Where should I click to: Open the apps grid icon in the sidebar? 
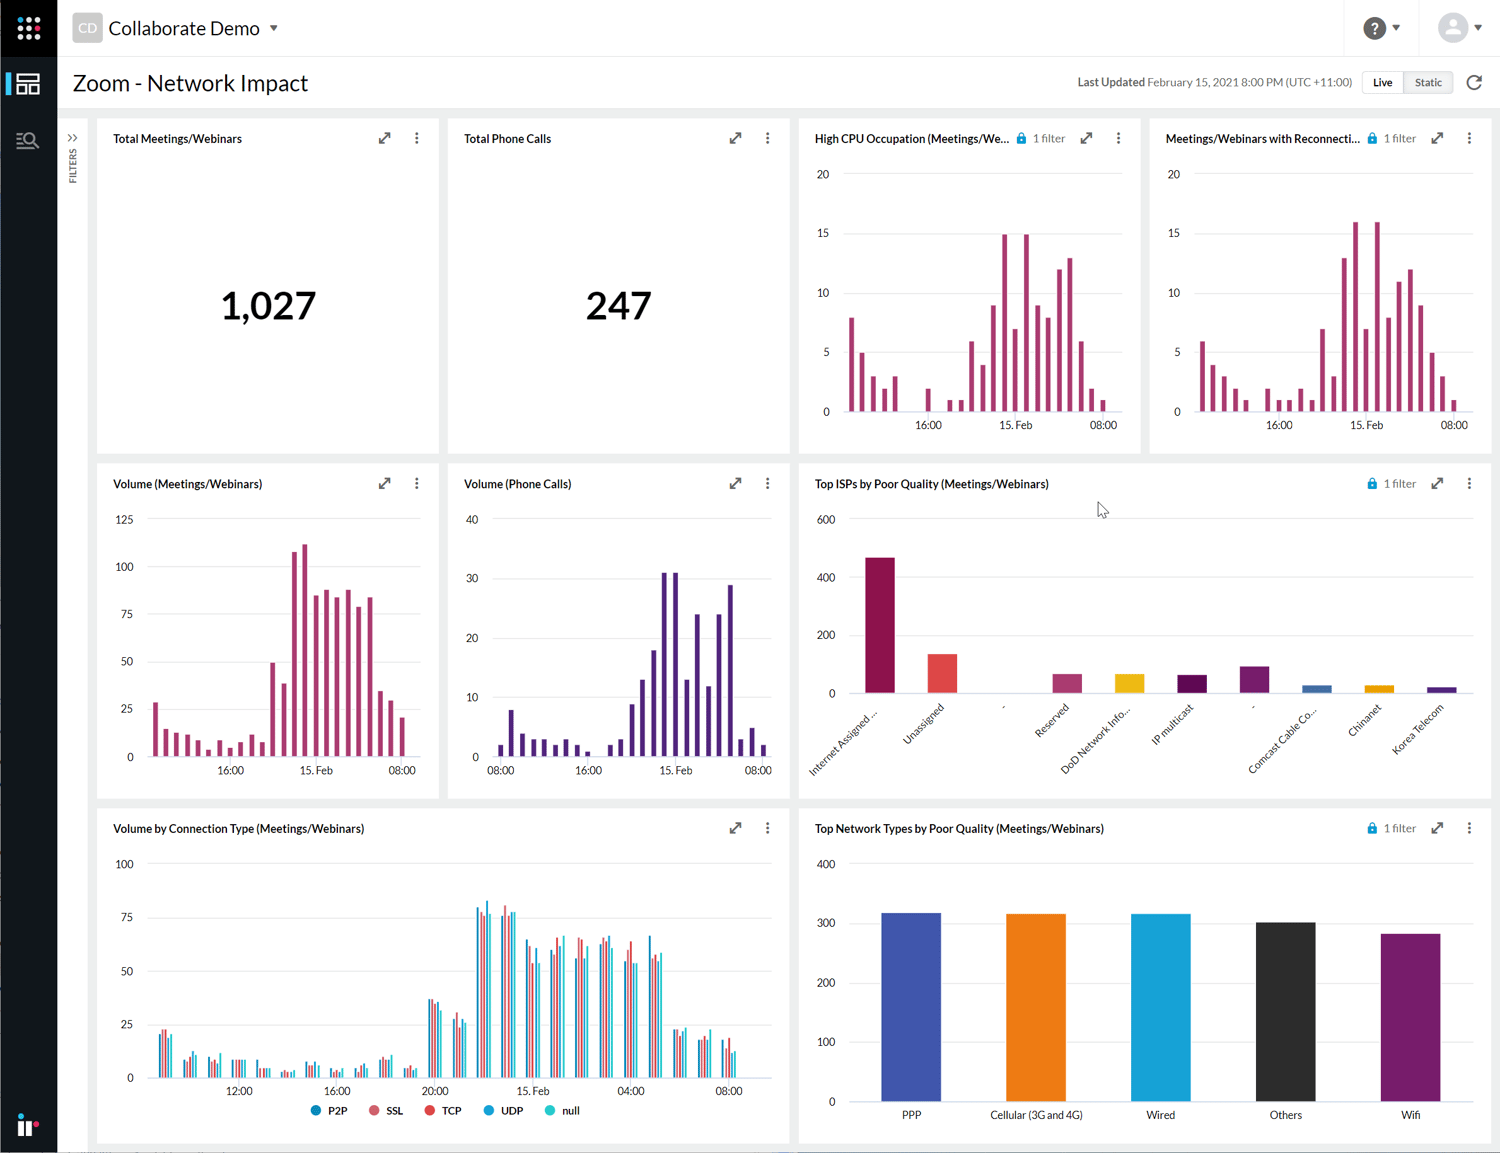point(28,28)
